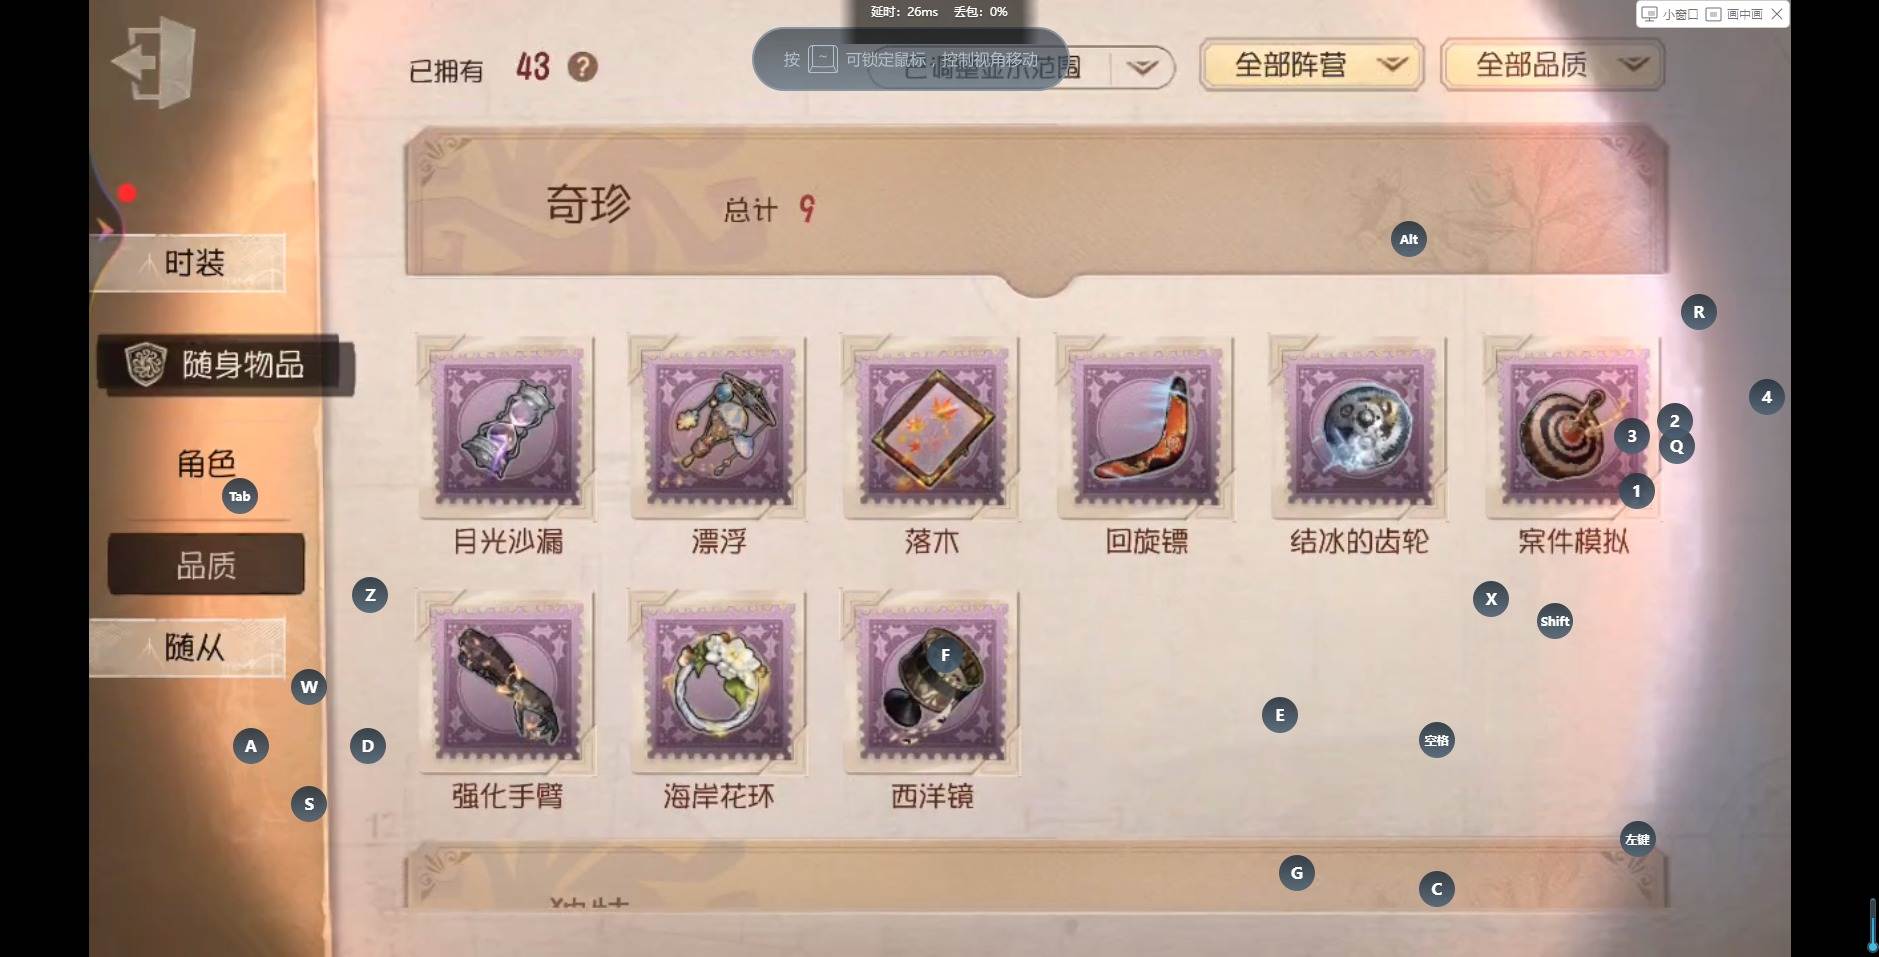This screenshot has height=957, width=1879.
Task: Select the 结冰的齿轮 gear item
Action: pyautogui.click(x=1359, y=427)
